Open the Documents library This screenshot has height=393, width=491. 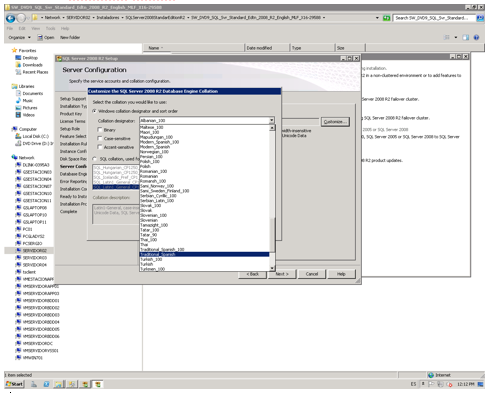click(x=29, y=93)
